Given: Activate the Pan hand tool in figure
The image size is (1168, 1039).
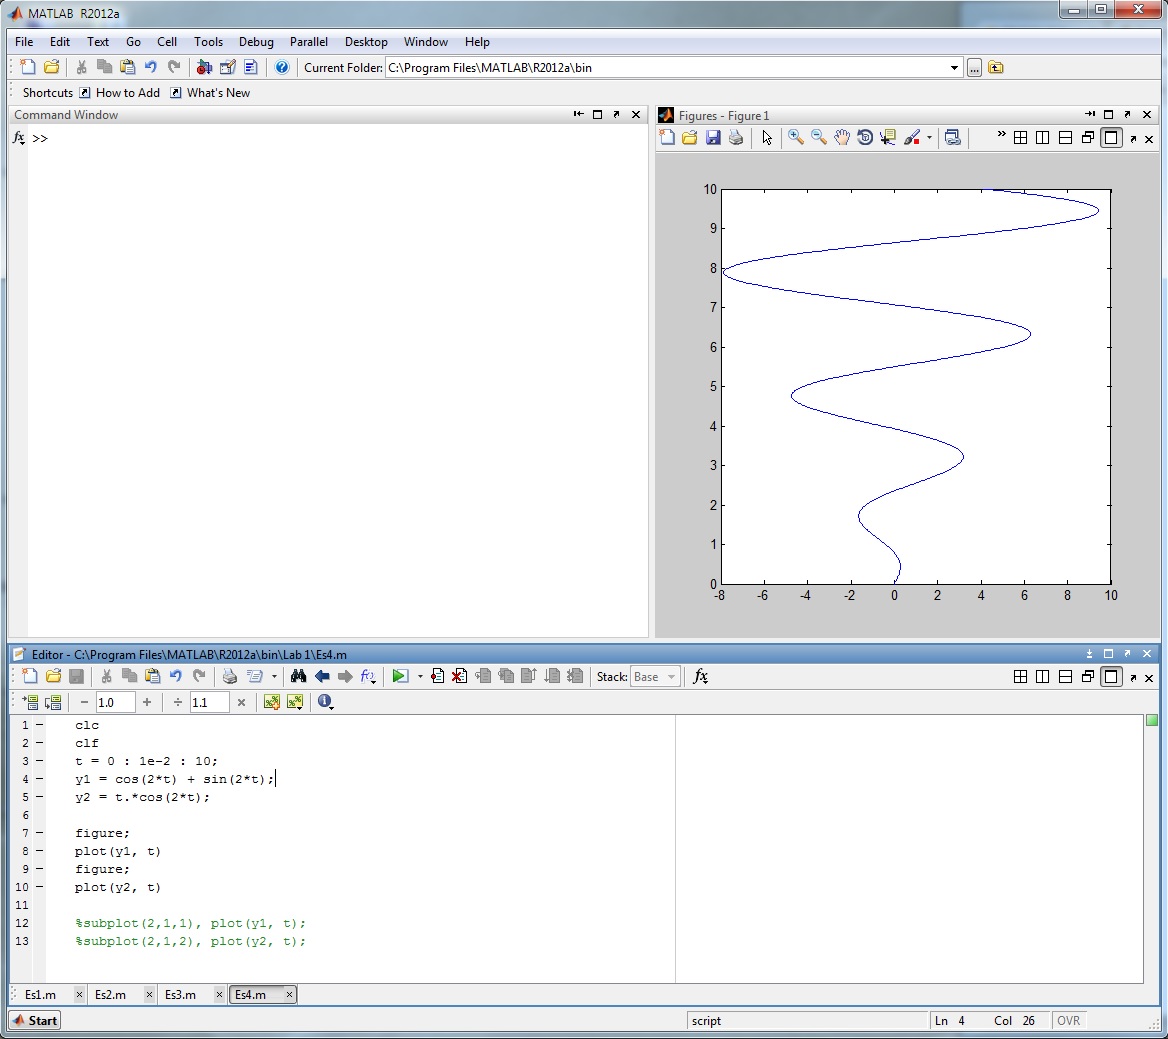Looking at the screenshot, I should click(842, 138).
